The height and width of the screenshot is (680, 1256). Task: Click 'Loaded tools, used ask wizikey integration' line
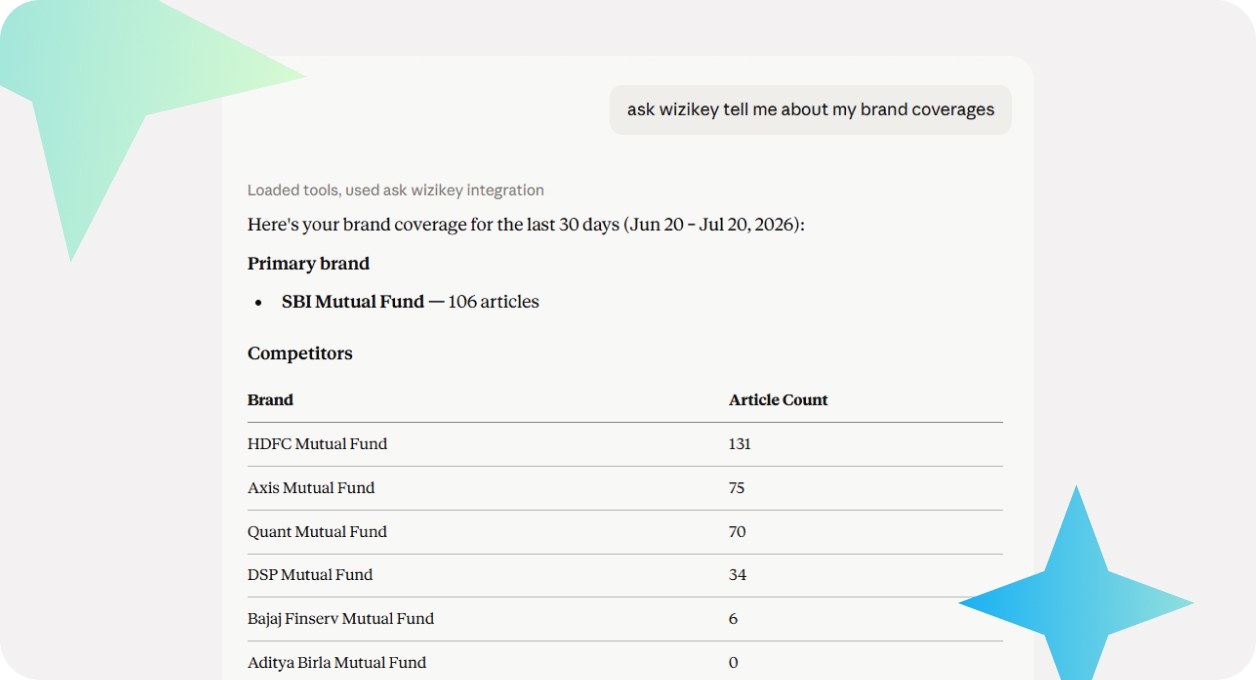tap(396, 190)
